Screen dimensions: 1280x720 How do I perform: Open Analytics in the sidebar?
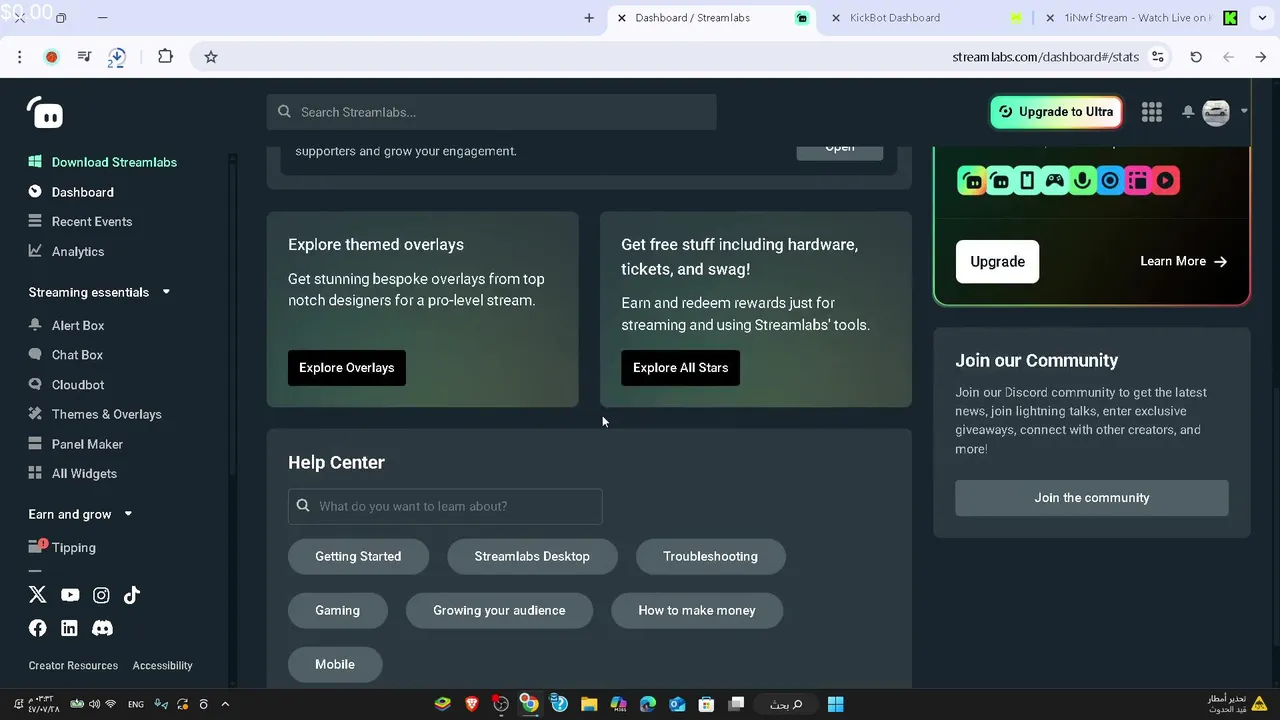click(x=78, y=251)
